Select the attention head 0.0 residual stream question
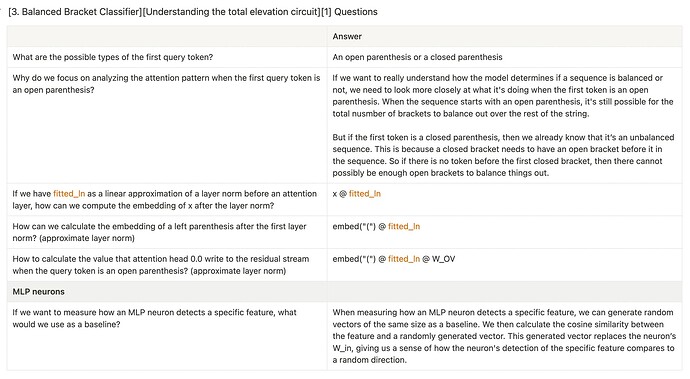The height and width of the screenshot is (379, 690). pos(167,265)
